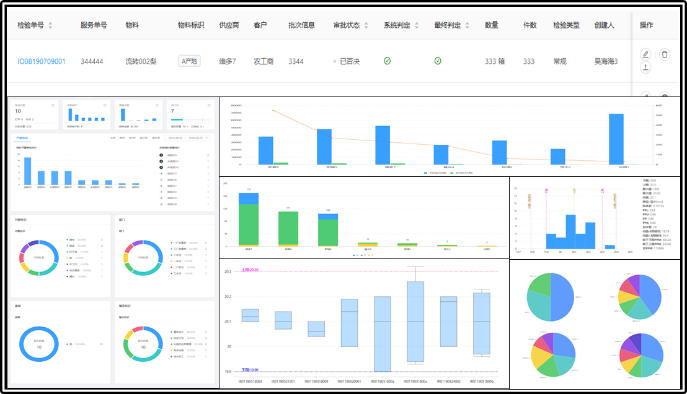Click the 批次信息 column header
The image size is (687, 394).
(x=301, y=25)
